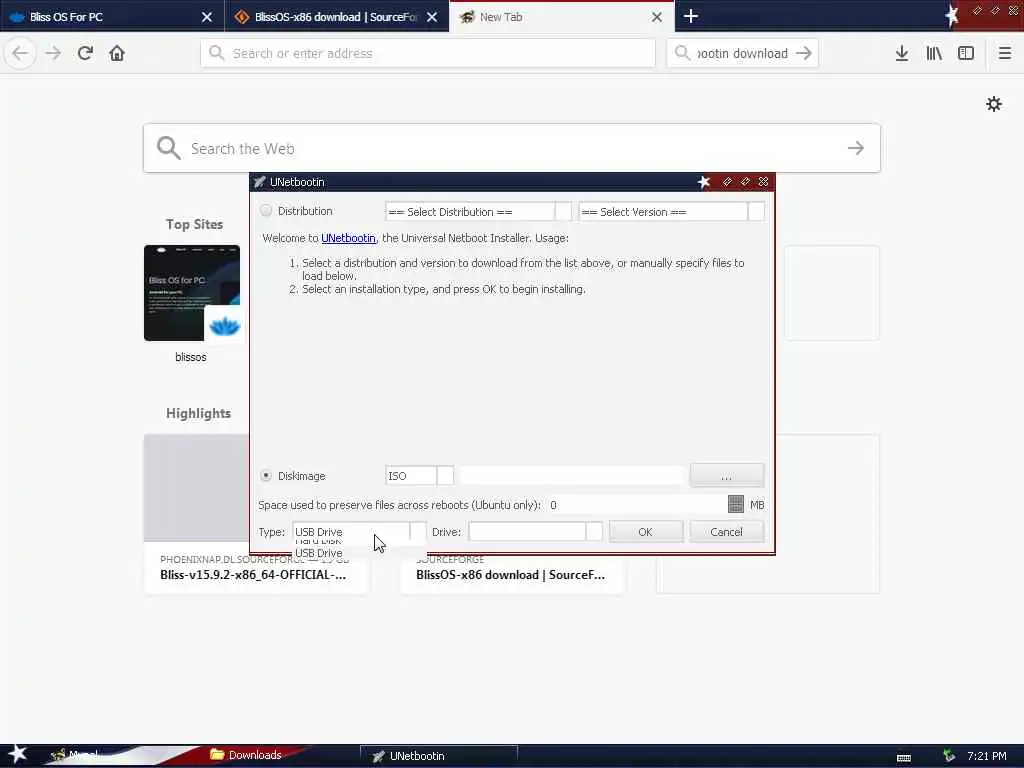Click the persistence space value field
This screenshot has height=768, width=1024.
[x=636, y=505]
